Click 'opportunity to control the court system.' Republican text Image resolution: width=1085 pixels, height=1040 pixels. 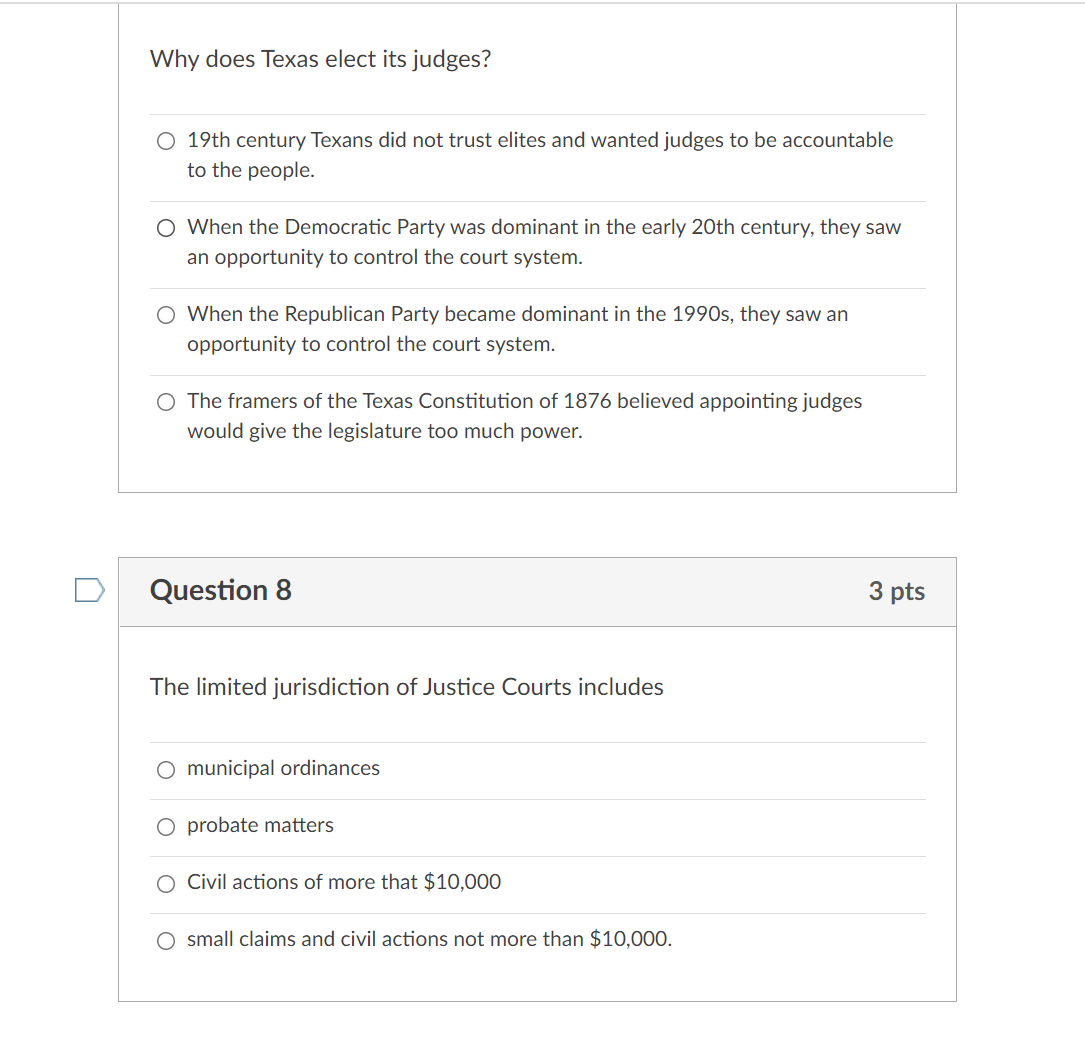[371, 345]
